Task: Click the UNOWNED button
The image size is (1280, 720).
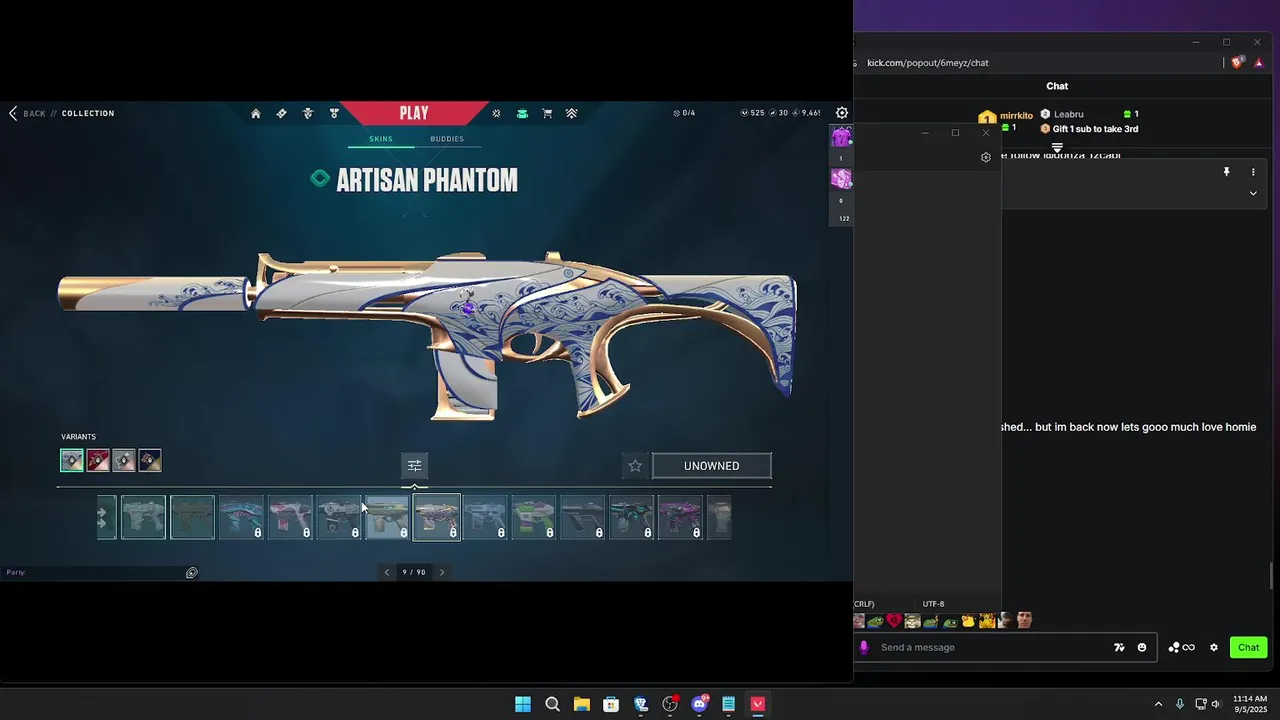Action: [712, 466]
